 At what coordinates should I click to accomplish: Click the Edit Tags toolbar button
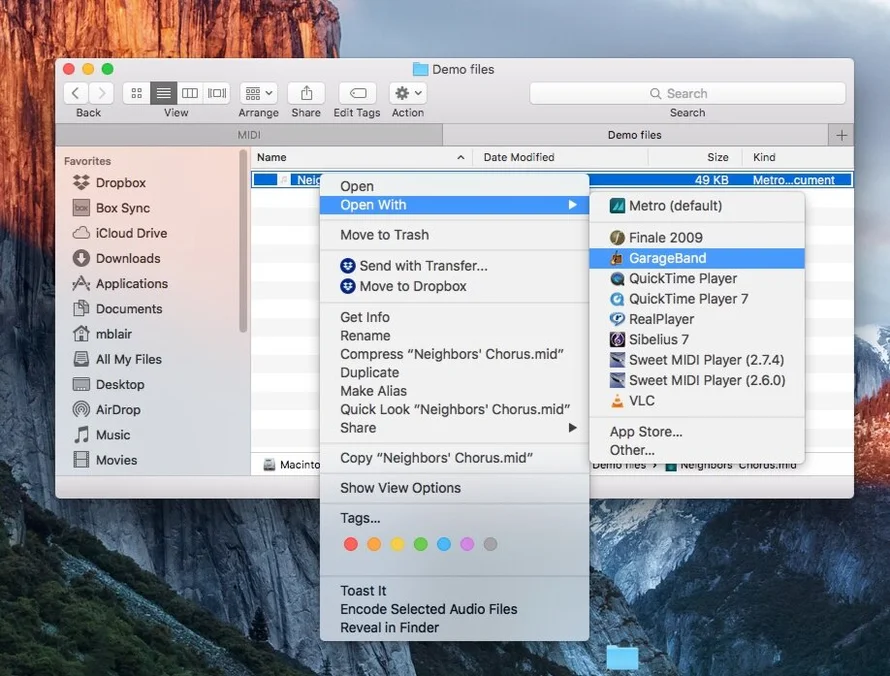coord(358,93)
